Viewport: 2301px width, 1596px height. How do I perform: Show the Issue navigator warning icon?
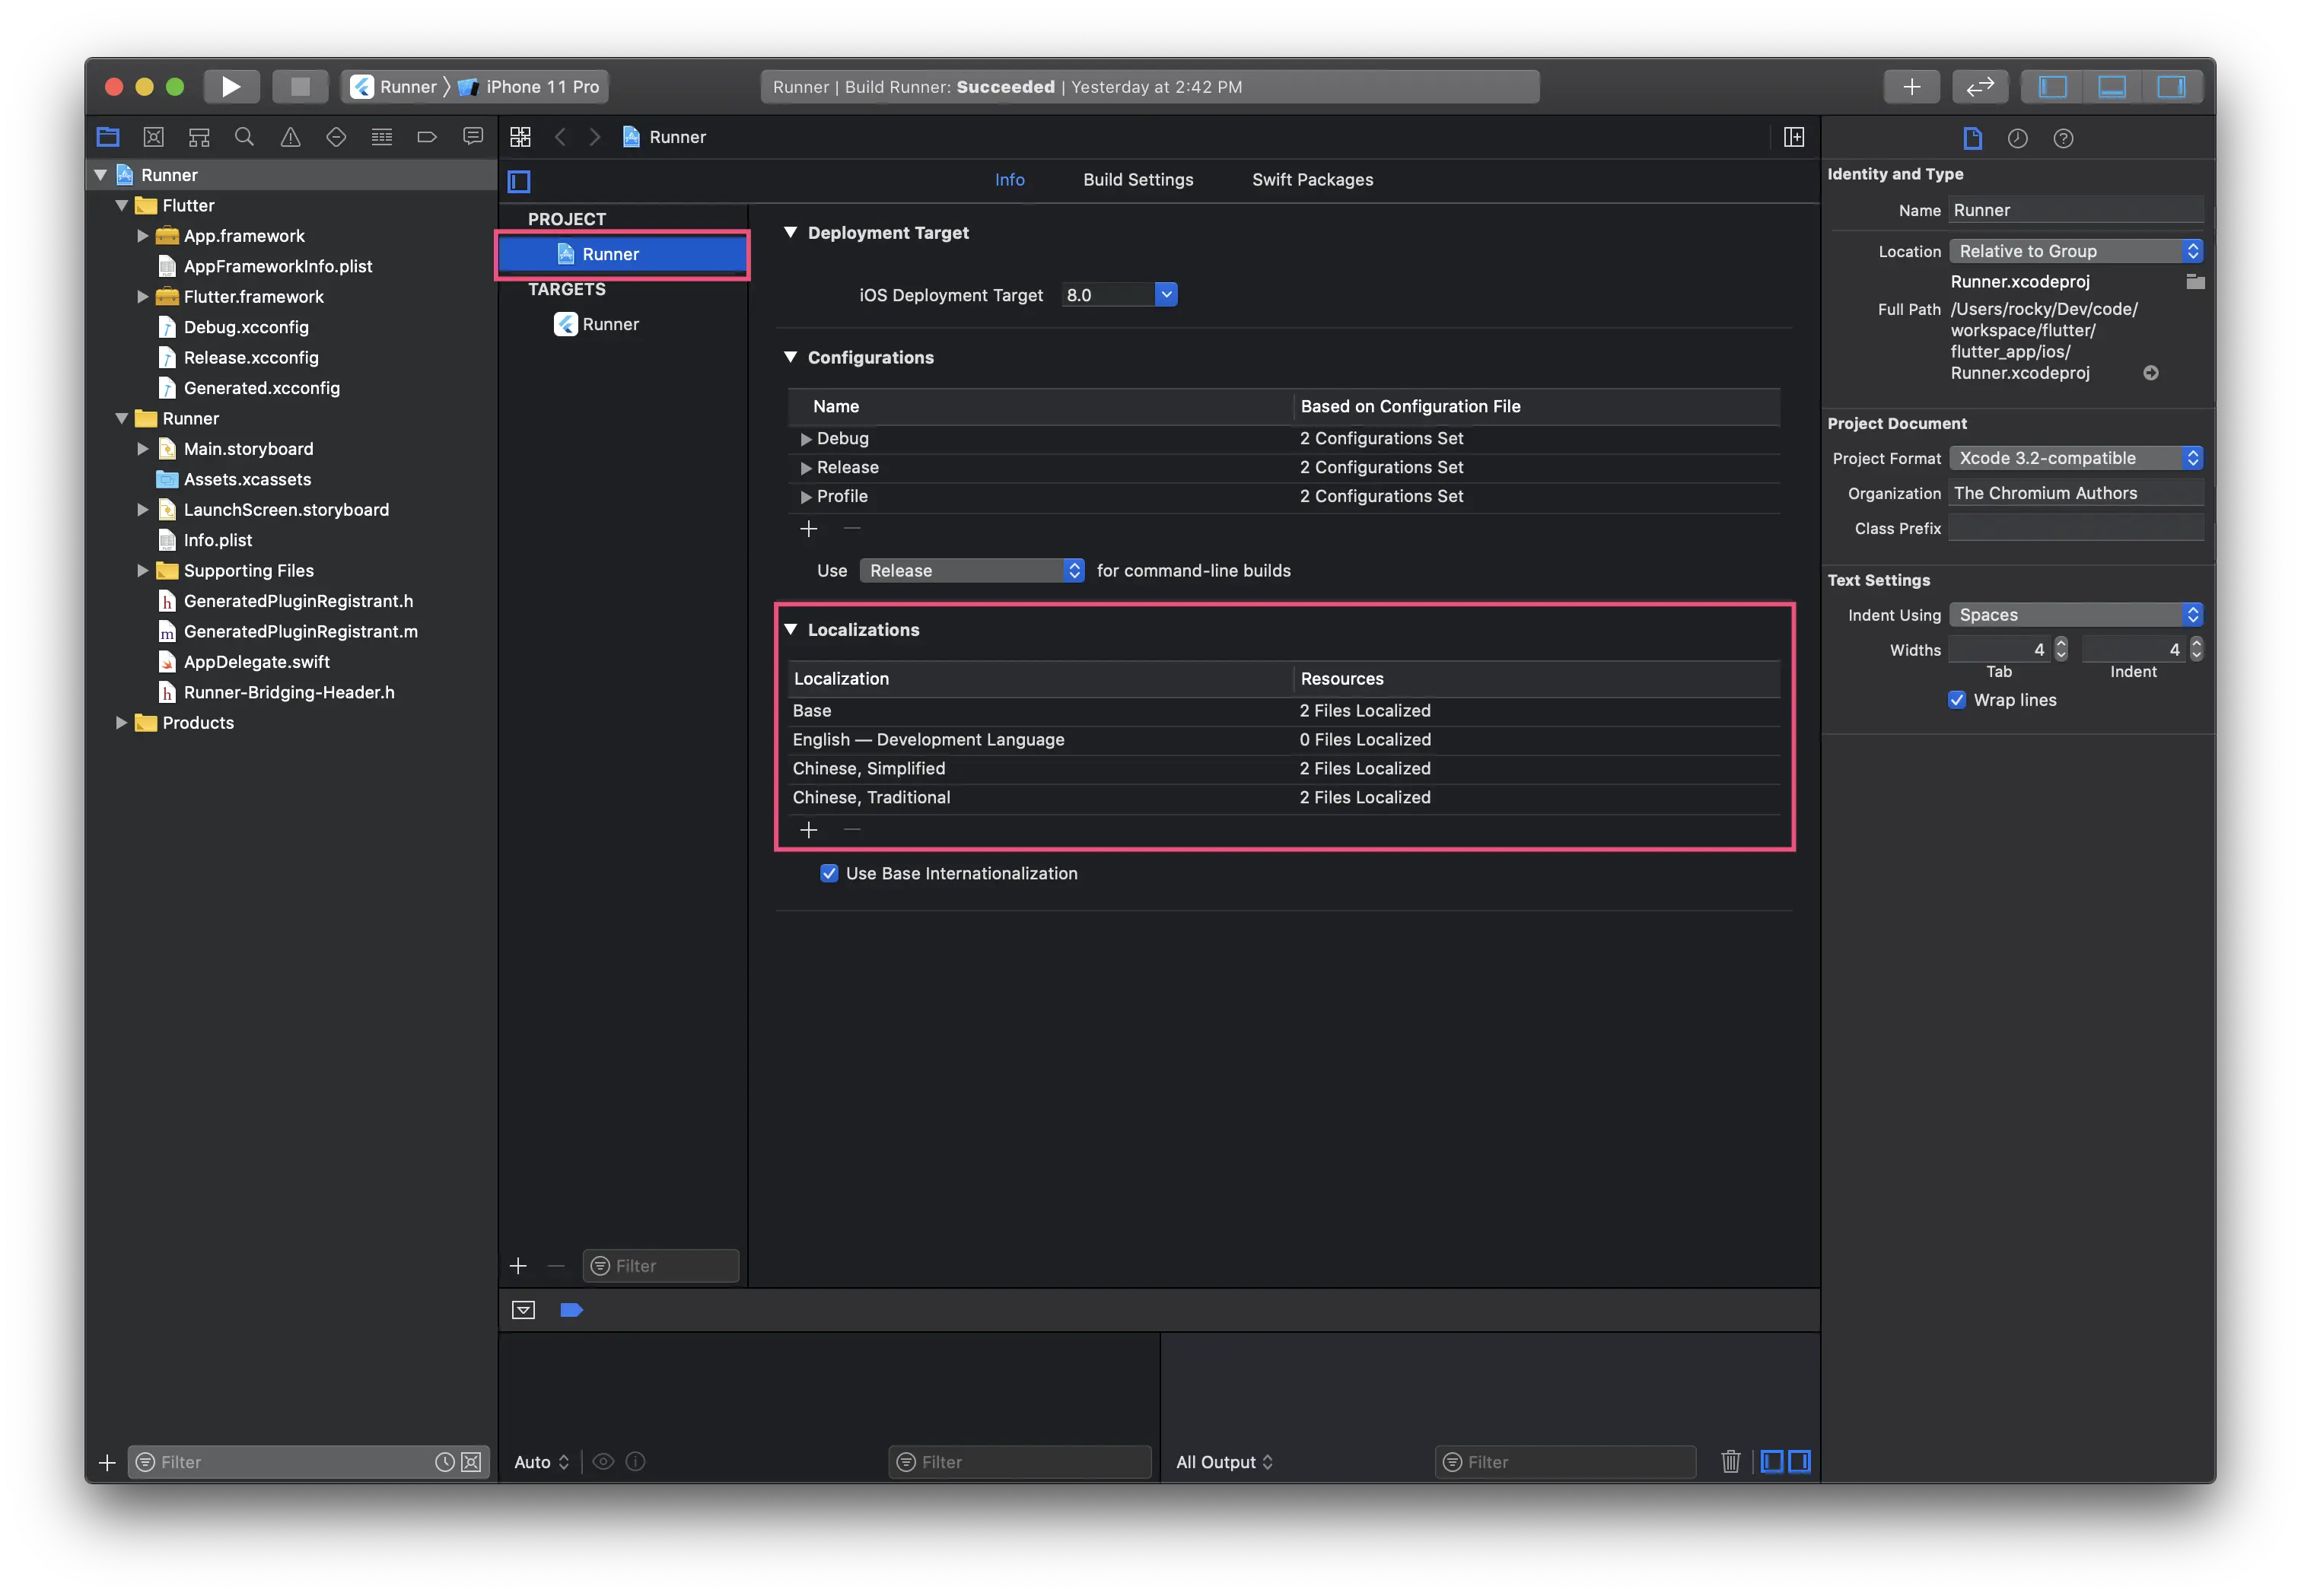click(x=290, y=137)
